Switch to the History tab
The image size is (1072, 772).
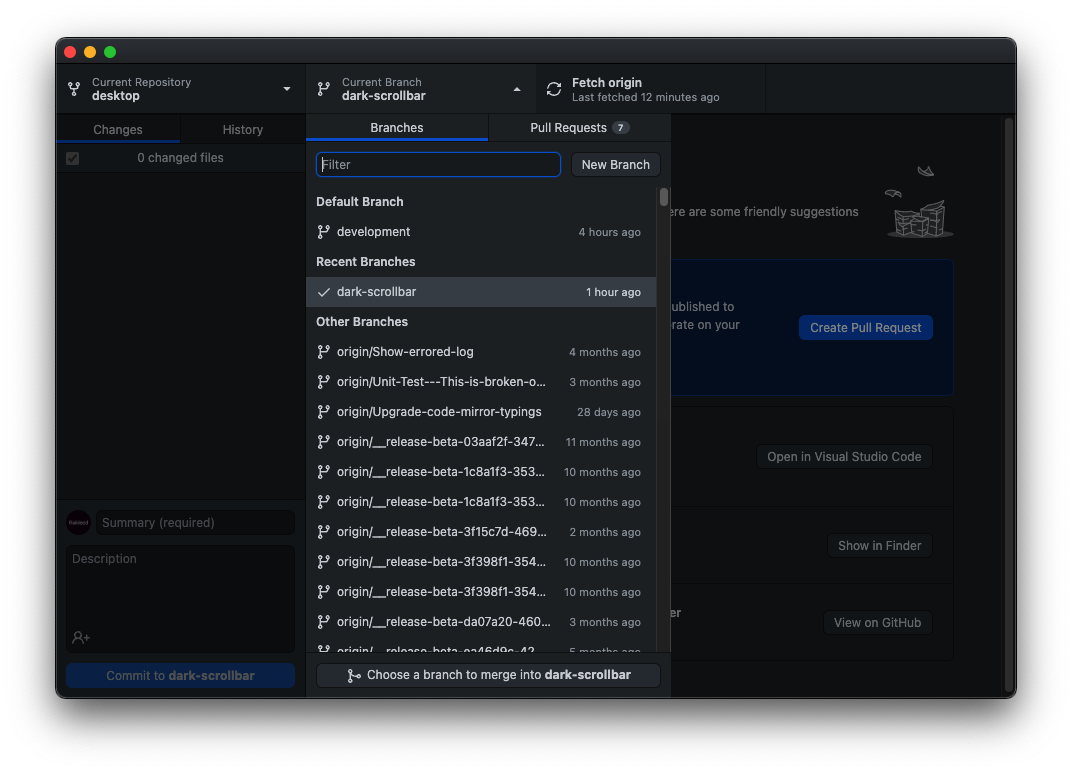[243, 129]
